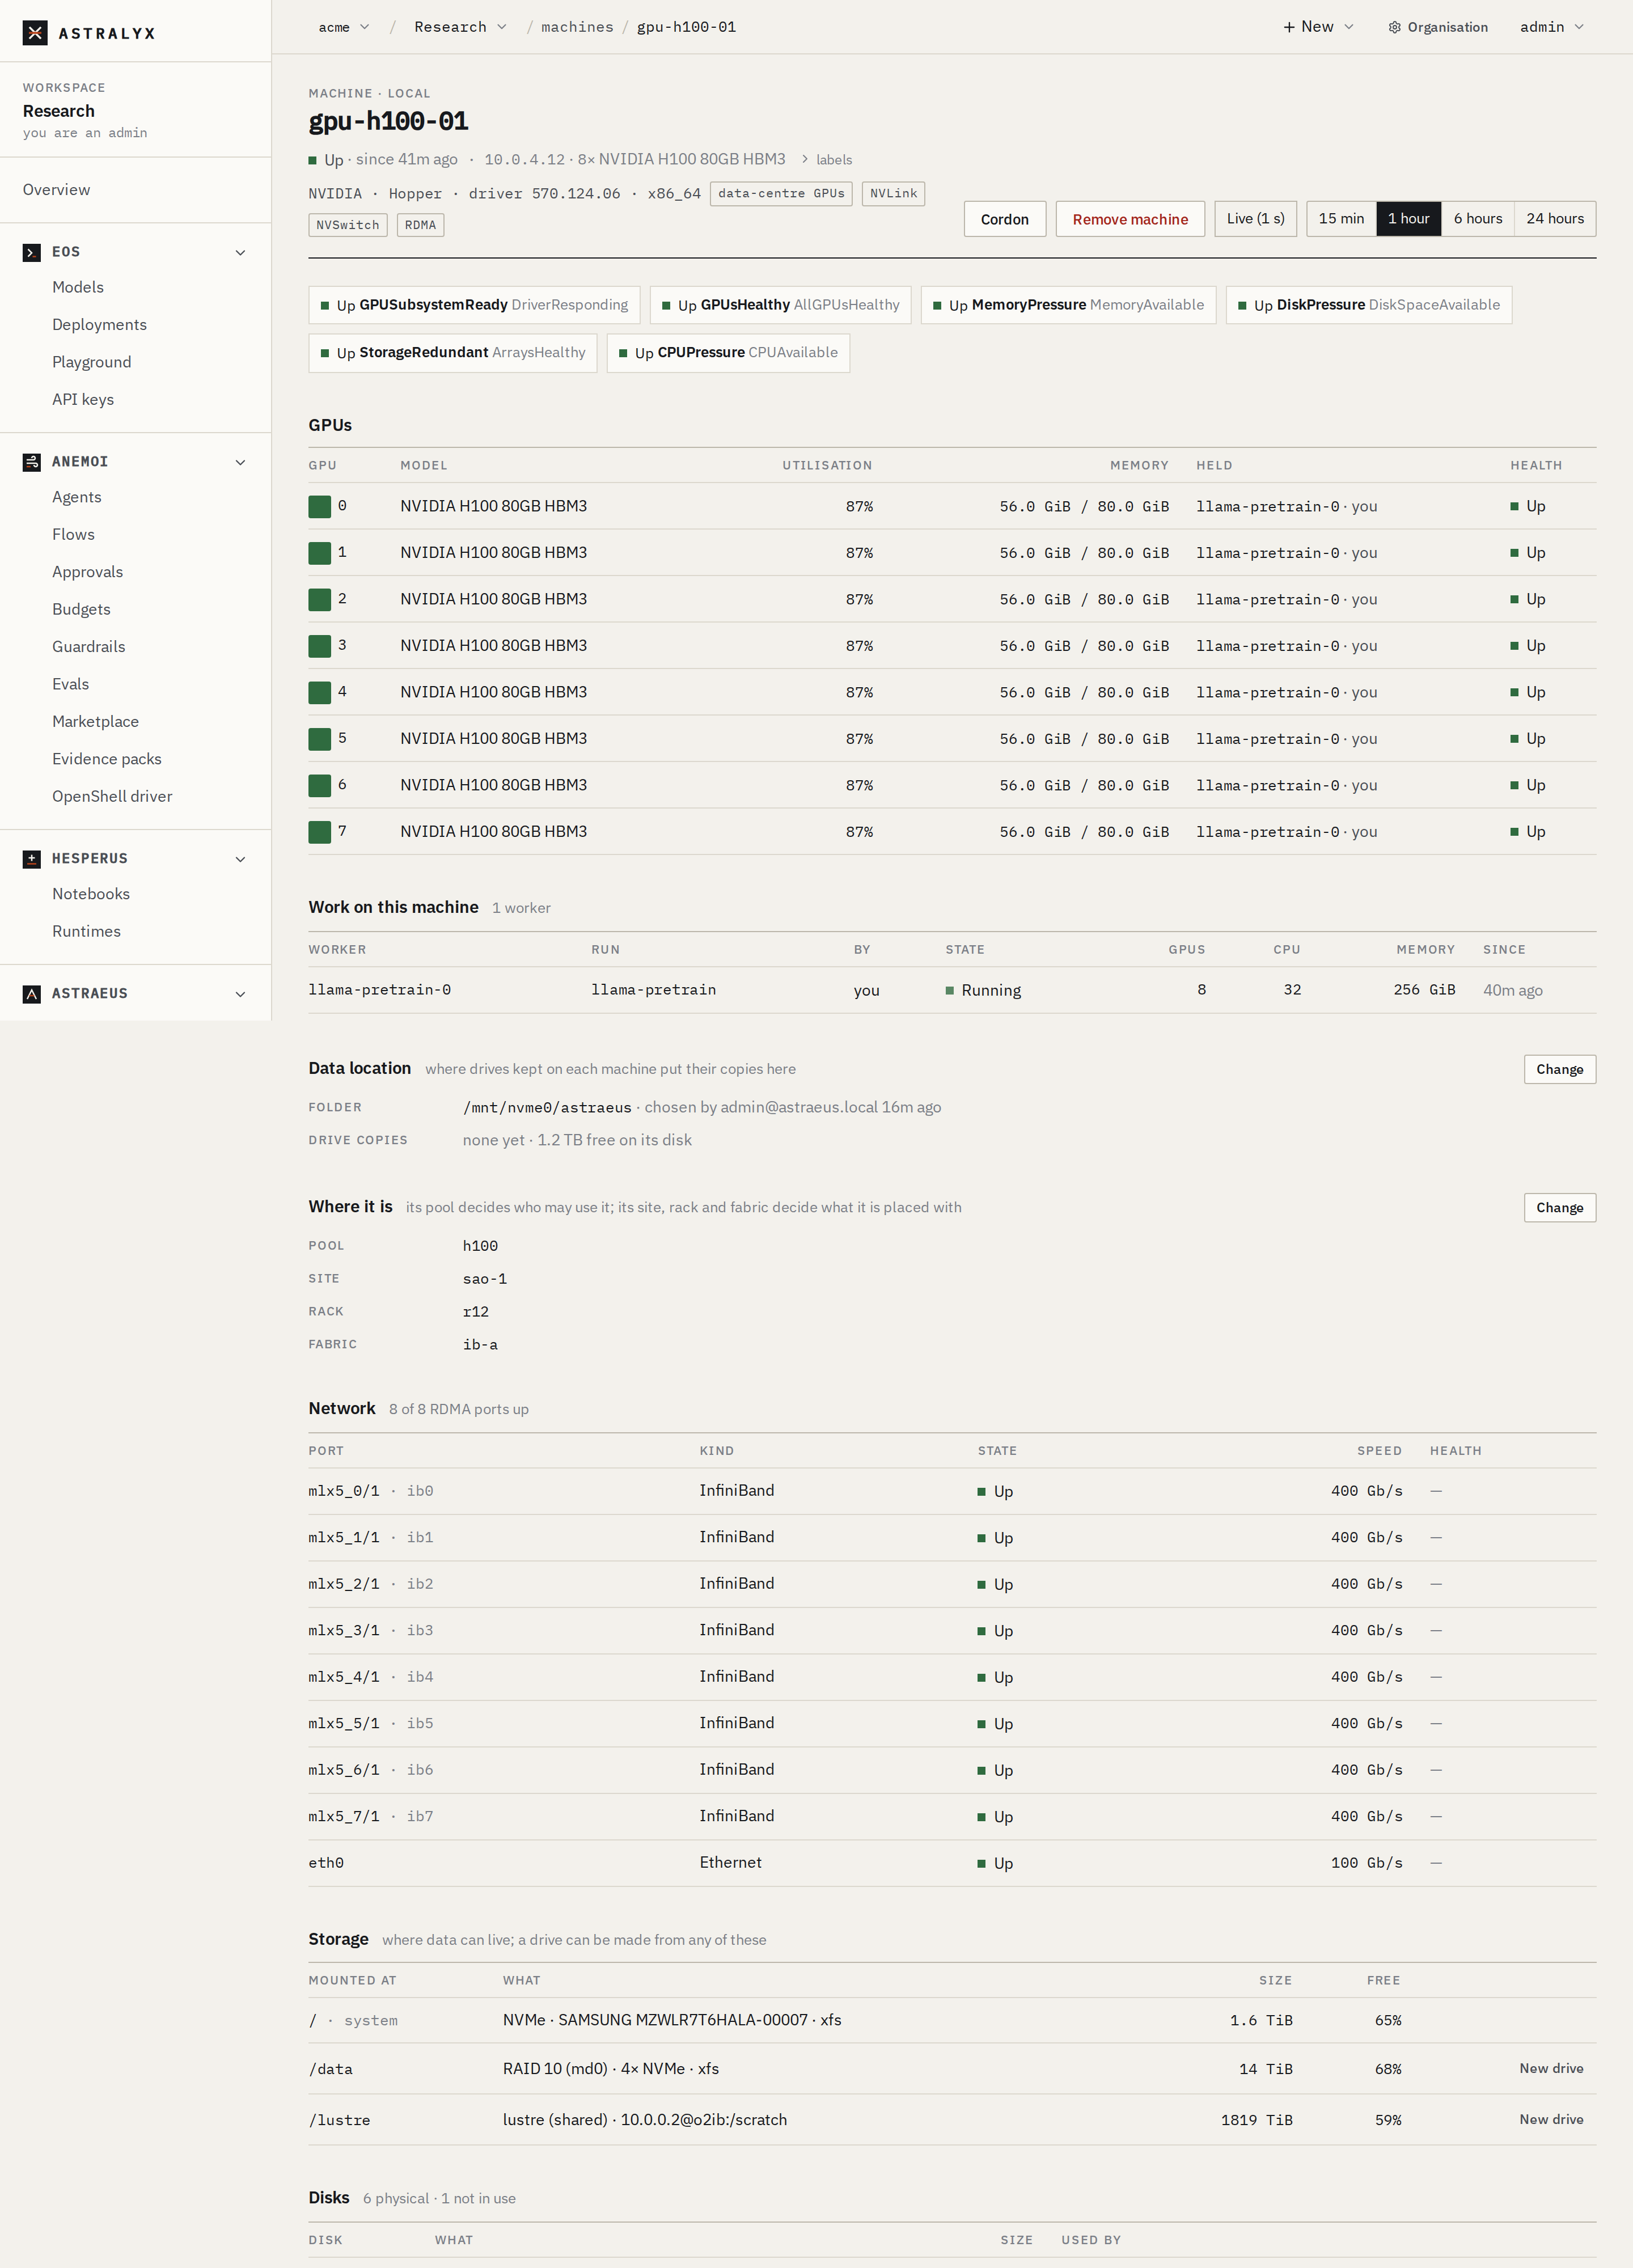
Task: Open the llama-pretrain-0 worker row
Action: tap(952, 990)
